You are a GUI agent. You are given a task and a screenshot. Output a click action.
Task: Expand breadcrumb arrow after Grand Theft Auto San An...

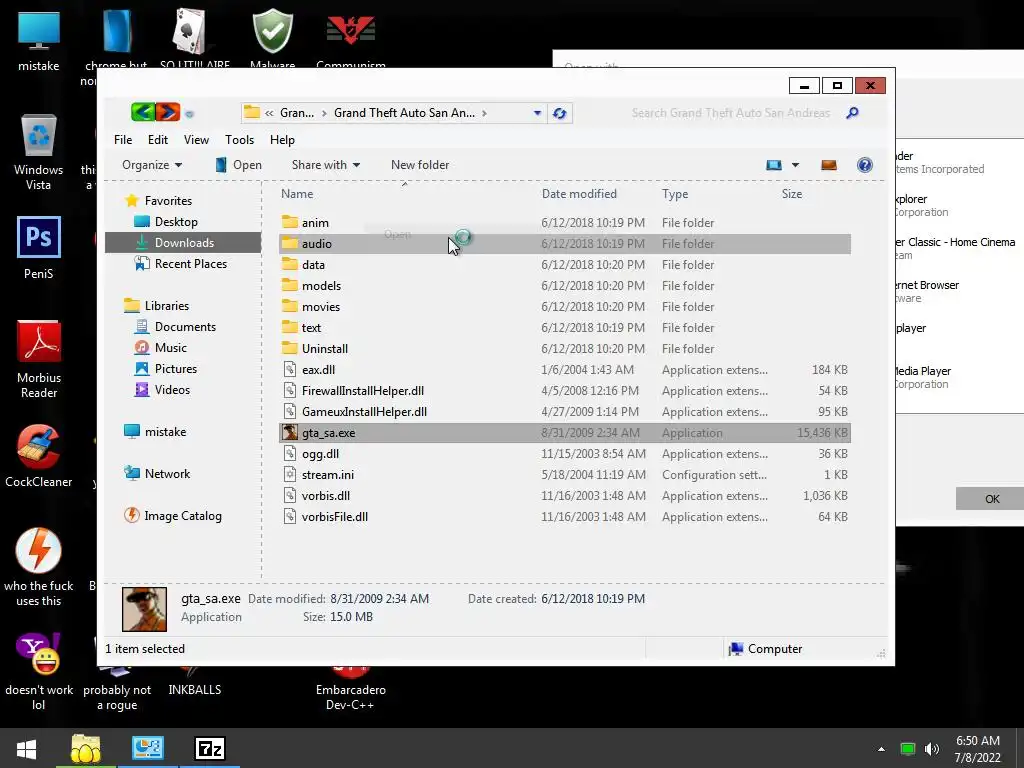click(484, 113)
